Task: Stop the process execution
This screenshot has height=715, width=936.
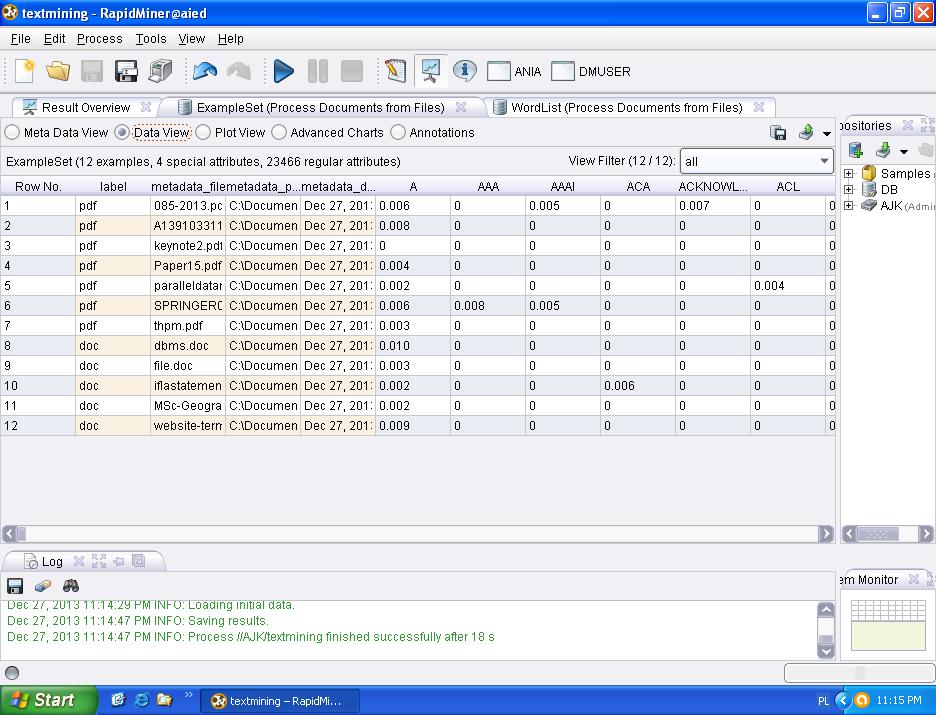Action: pyautogui.click(x=352, y=71)
